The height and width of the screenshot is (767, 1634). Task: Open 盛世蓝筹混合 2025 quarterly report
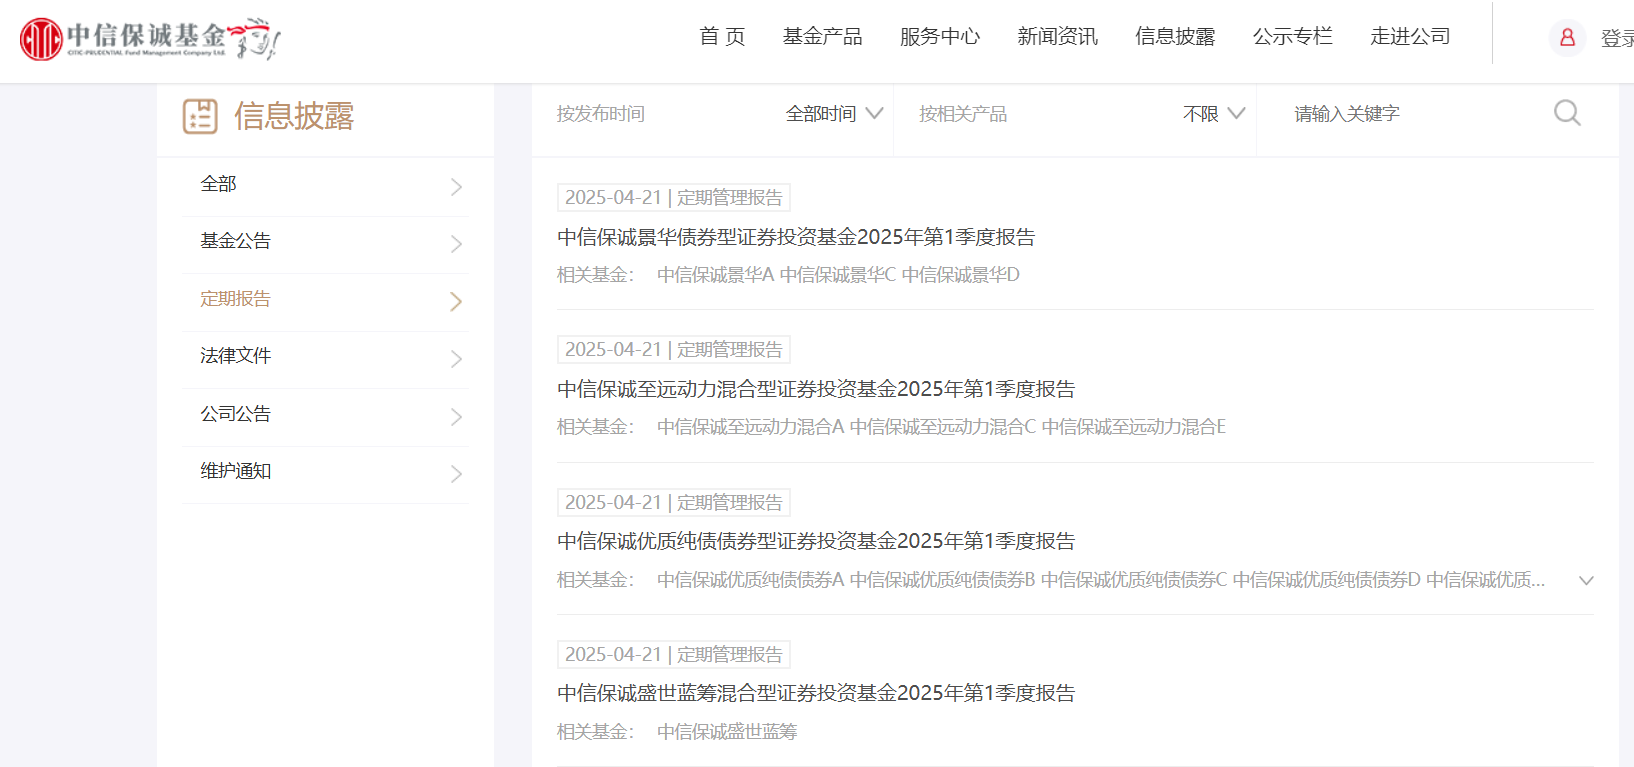(815, 693)
